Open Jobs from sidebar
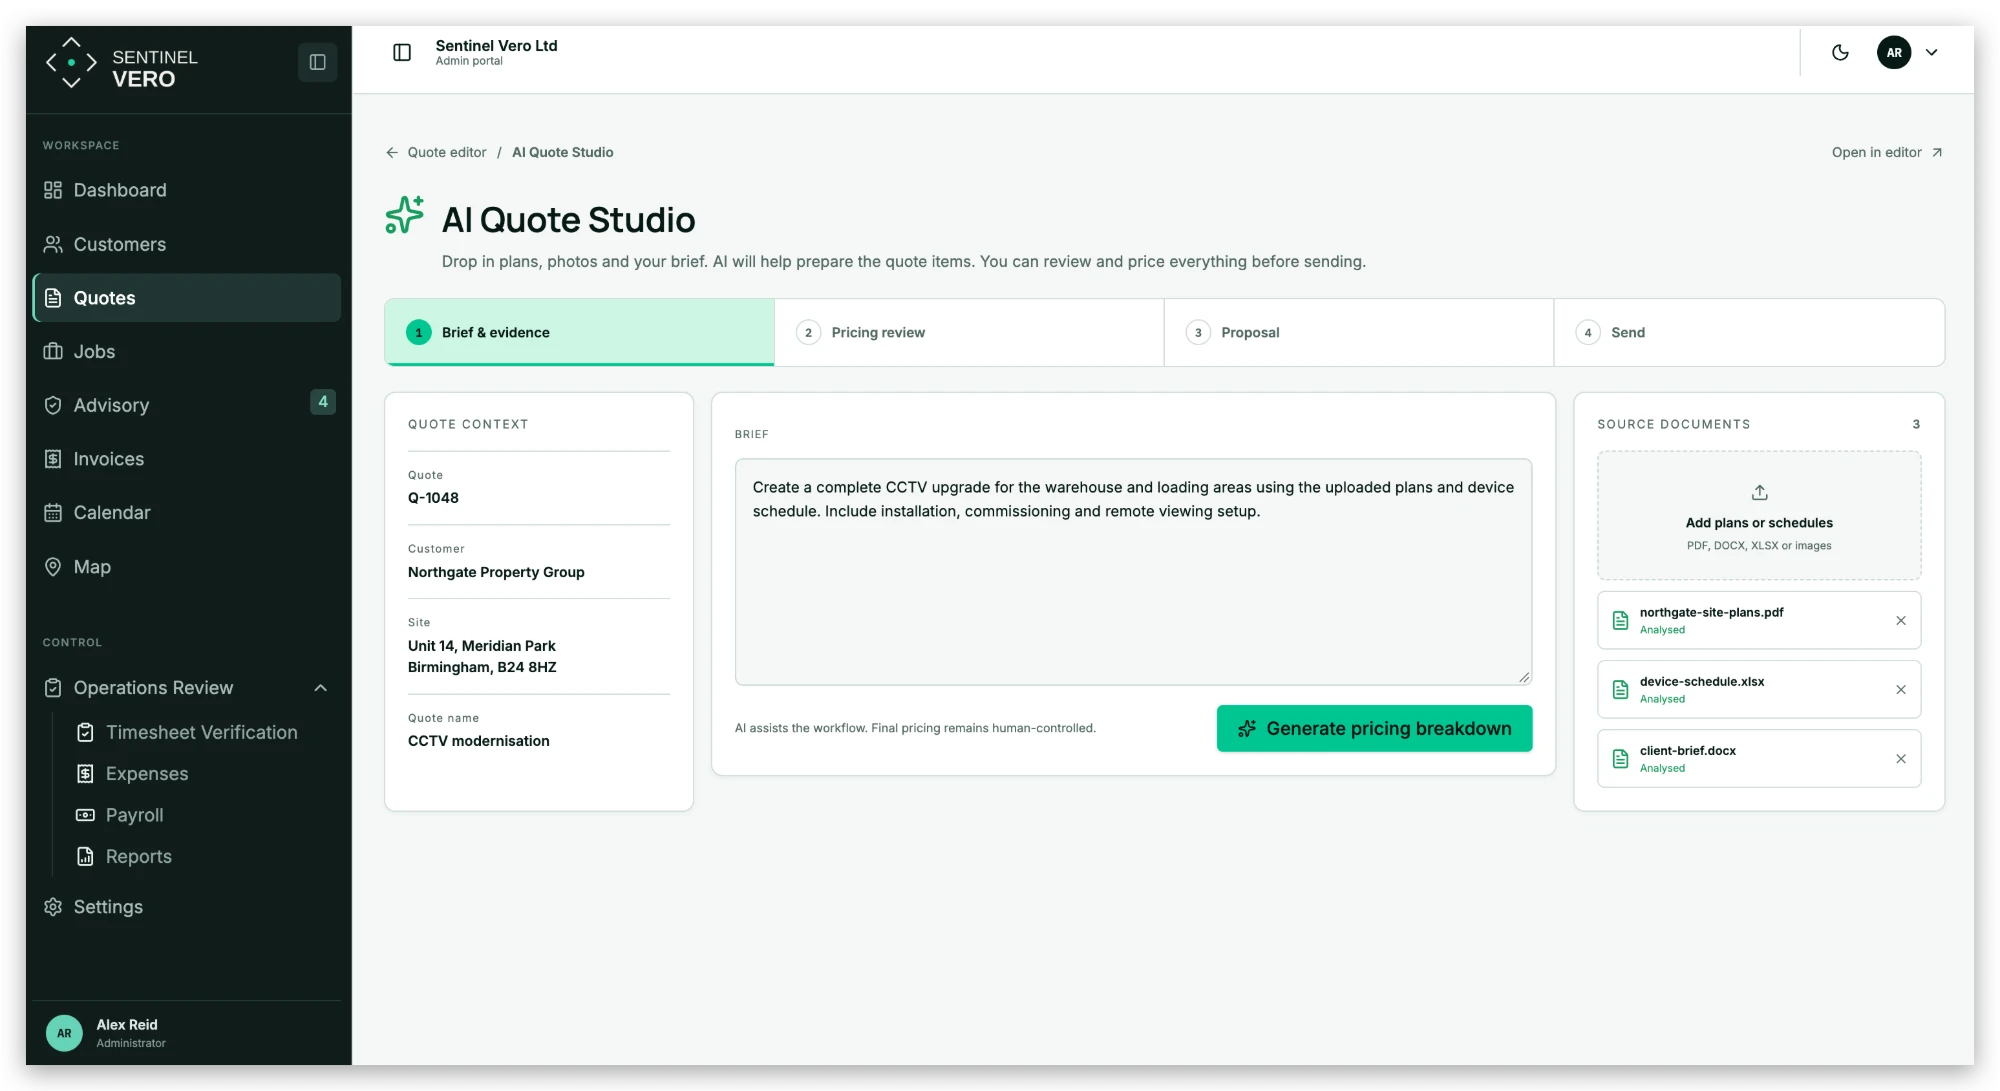The height and width of the screenshot is (1091, 2000). [x=187, y=351]
